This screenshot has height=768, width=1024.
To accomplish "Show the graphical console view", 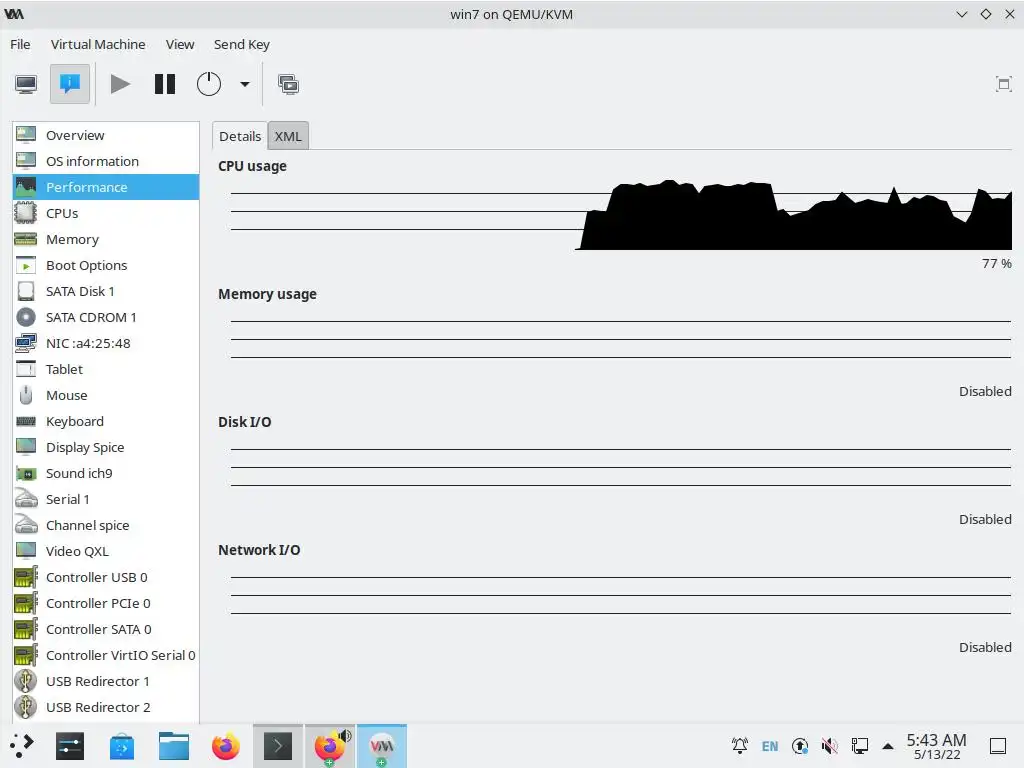I will click(26, 84).
